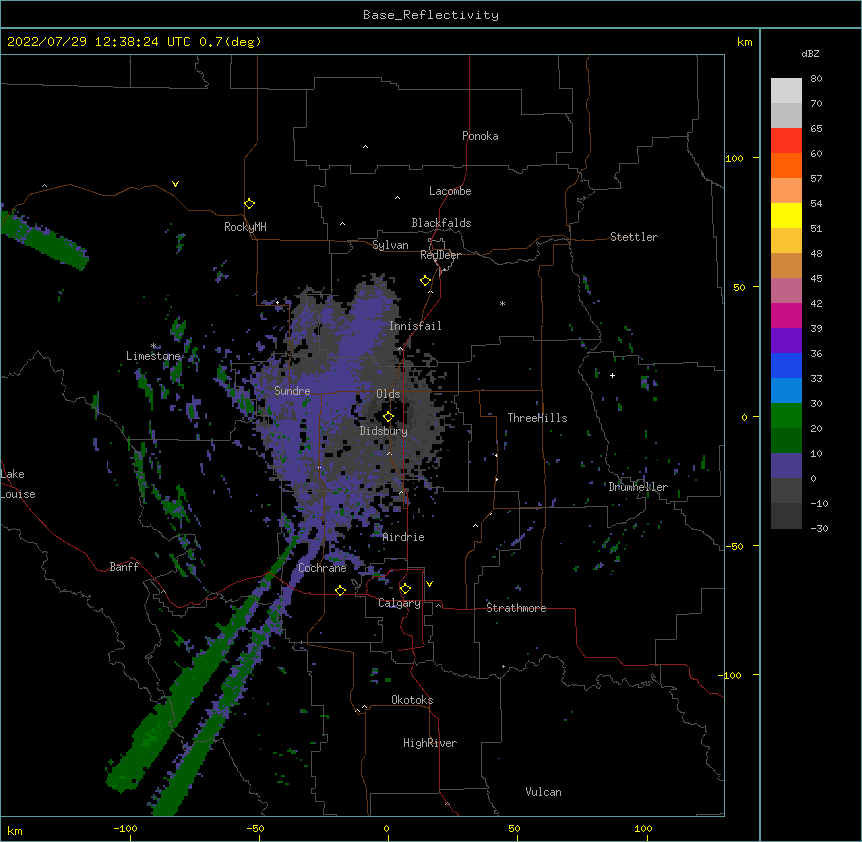The image size is (862, 842).
Task: Click yellow marker north of Calgary label
Action: click(405, 589)
